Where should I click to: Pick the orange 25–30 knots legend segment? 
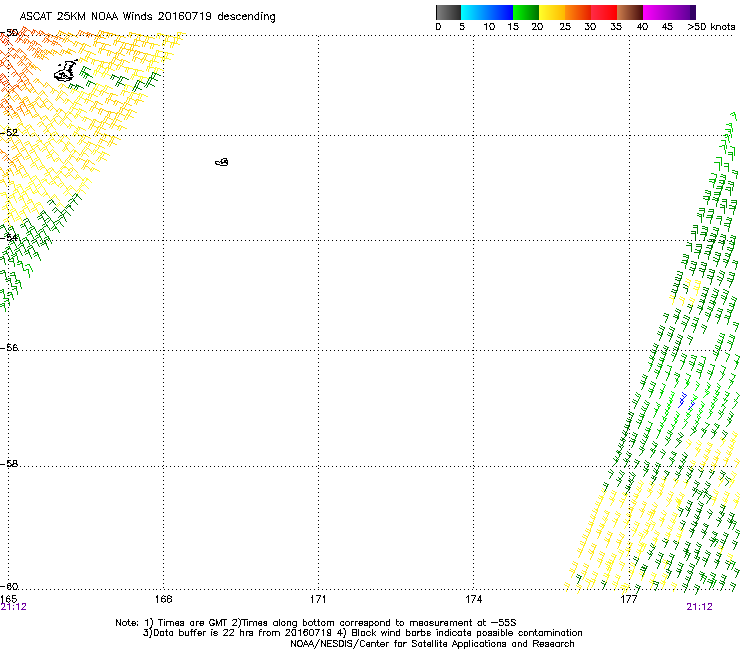click(578, 12)
